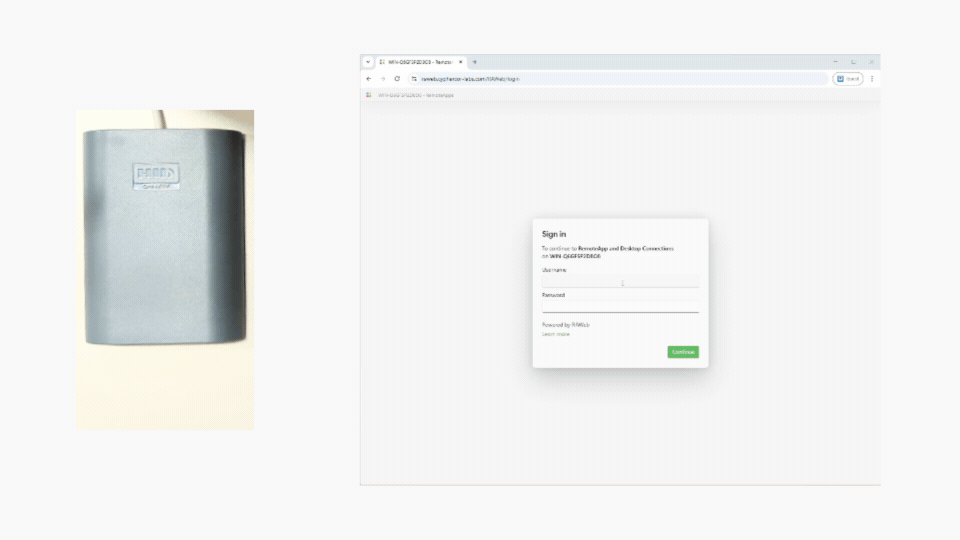The width and height of the screenshot is (960, 540).
Task: Open a new browser tab
Action: 475,62
